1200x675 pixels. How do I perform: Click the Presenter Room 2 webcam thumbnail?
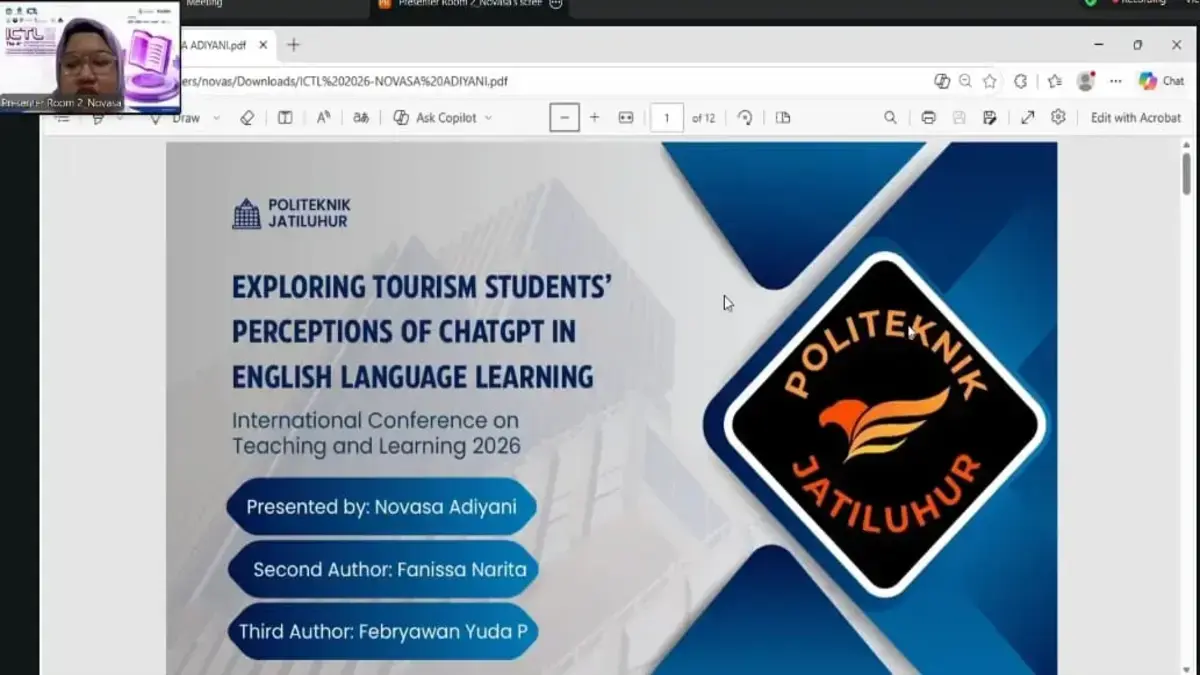(x=90, y=56)
